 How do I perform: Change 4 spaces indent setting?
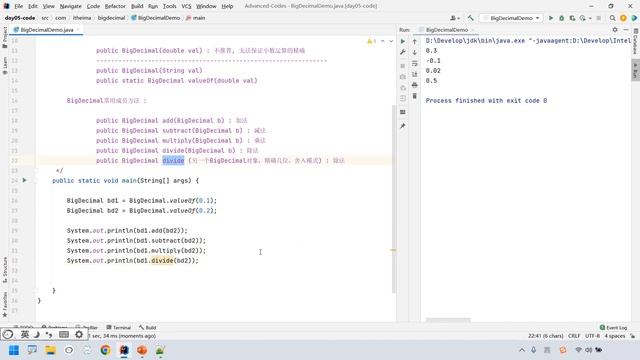(615, 336)
